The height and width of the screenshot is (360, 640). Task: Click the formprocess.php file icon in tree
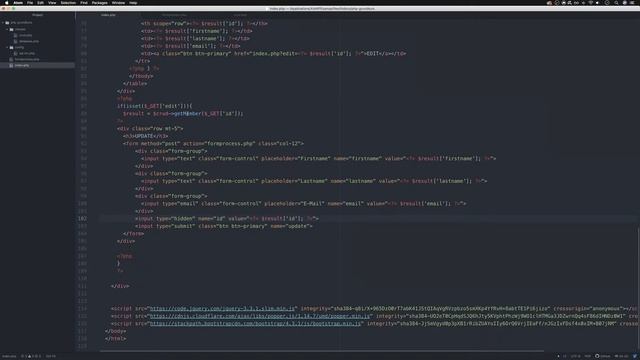11,59
